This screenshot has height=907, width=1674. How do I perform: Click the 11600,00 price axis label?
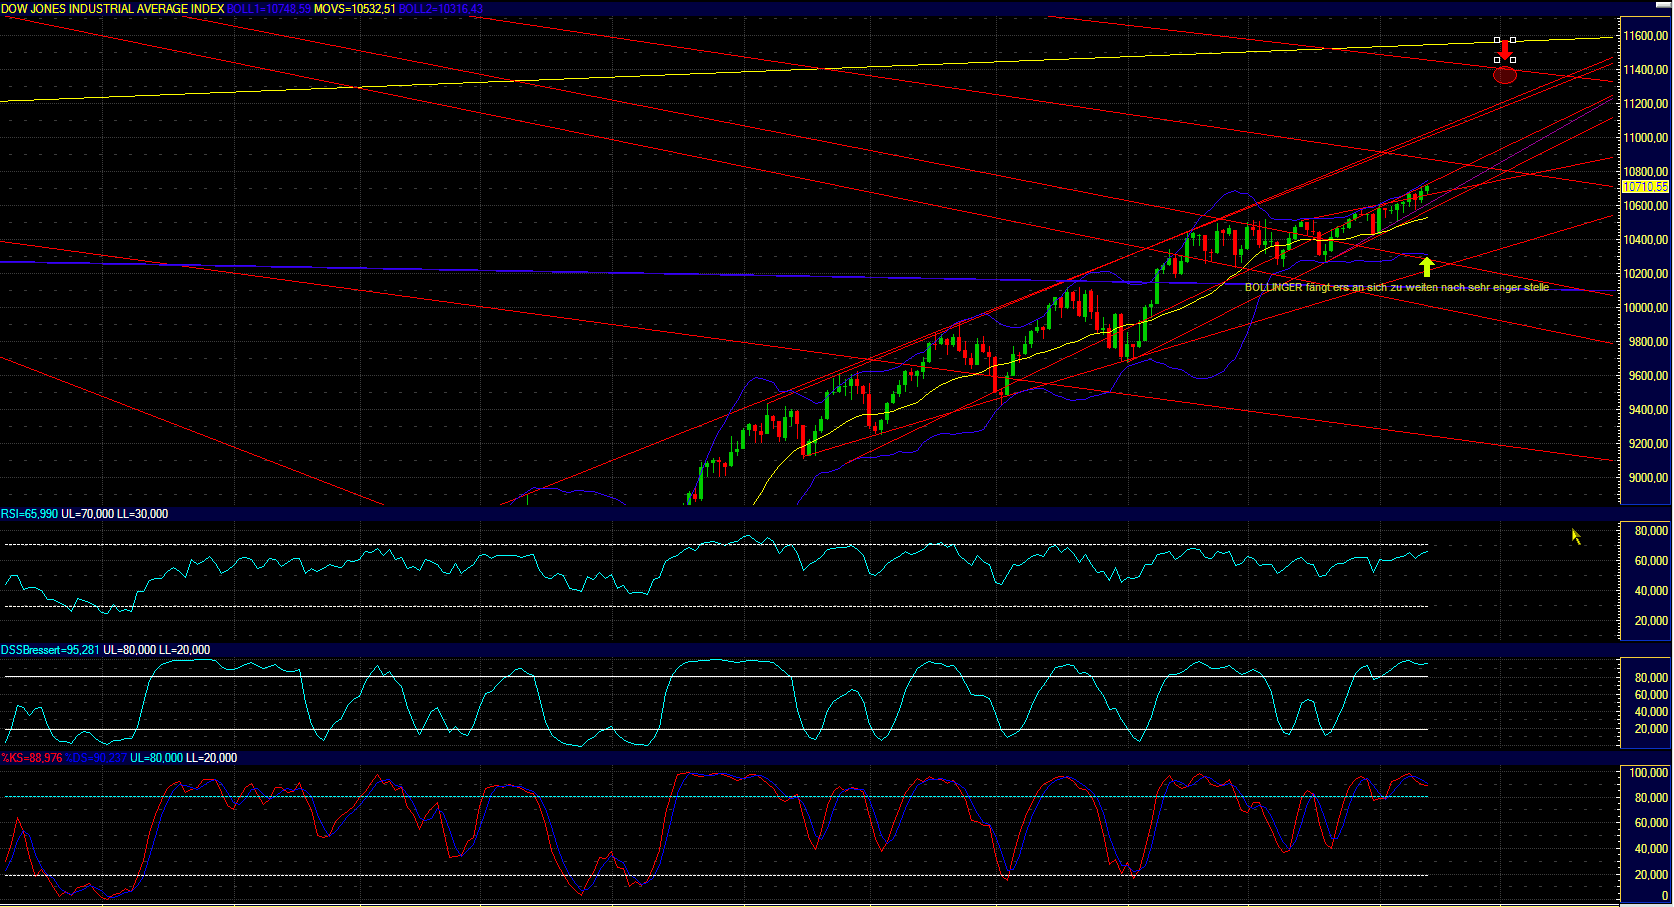[1646, 36]
